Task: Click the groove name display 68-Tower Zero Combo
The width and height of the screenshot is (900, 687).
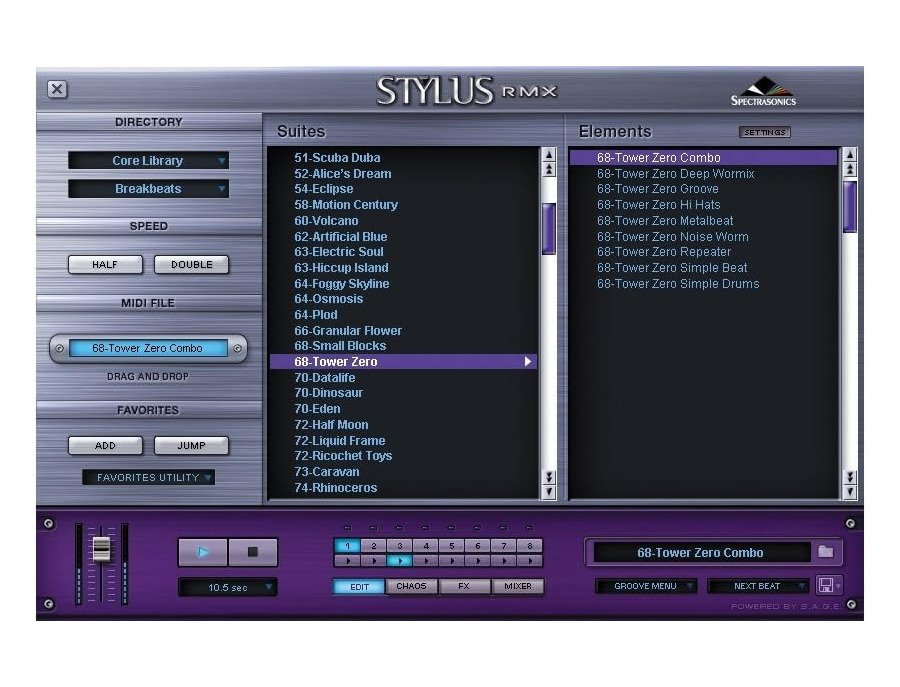Action: pyautogui.click(x=700, y=553)
